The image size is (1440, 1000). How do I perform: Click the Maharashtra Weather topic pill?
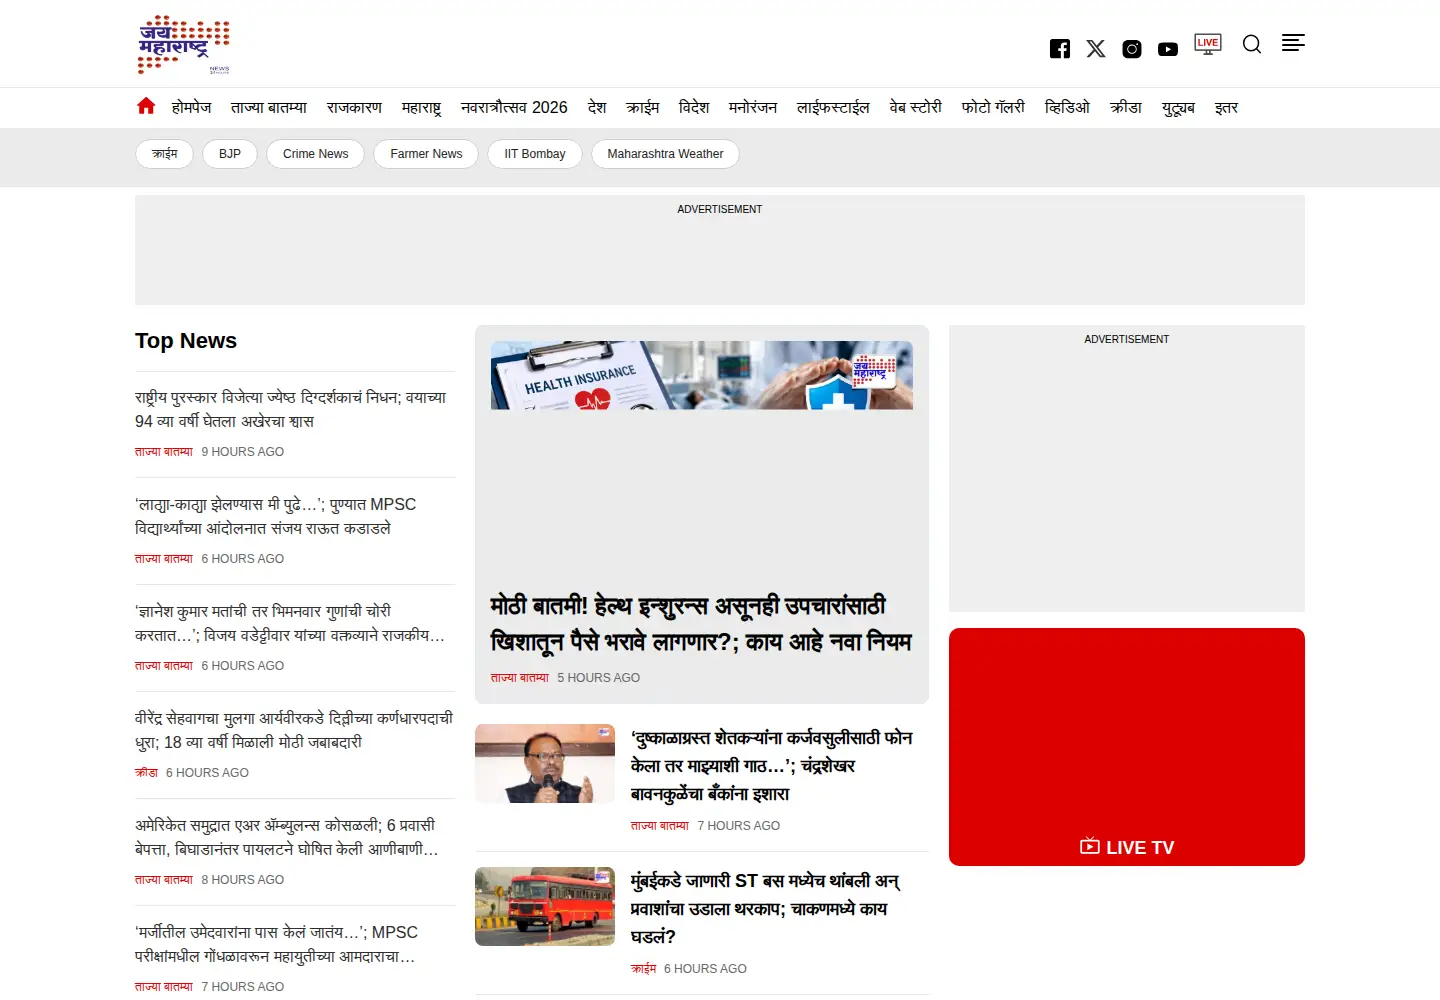point(665,154)
